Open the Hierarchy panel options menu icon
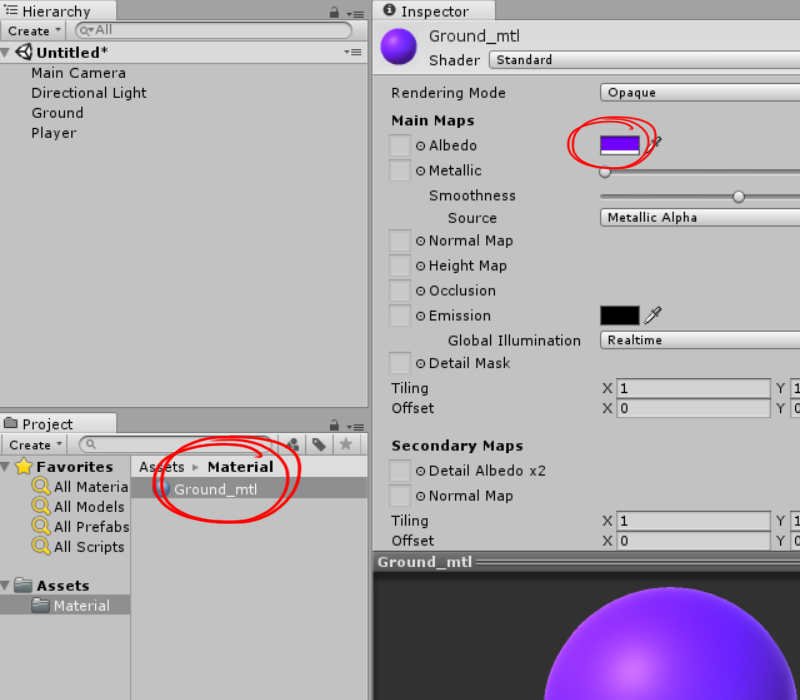The height and width of the screenshot is (700, 800). (355, 14)
